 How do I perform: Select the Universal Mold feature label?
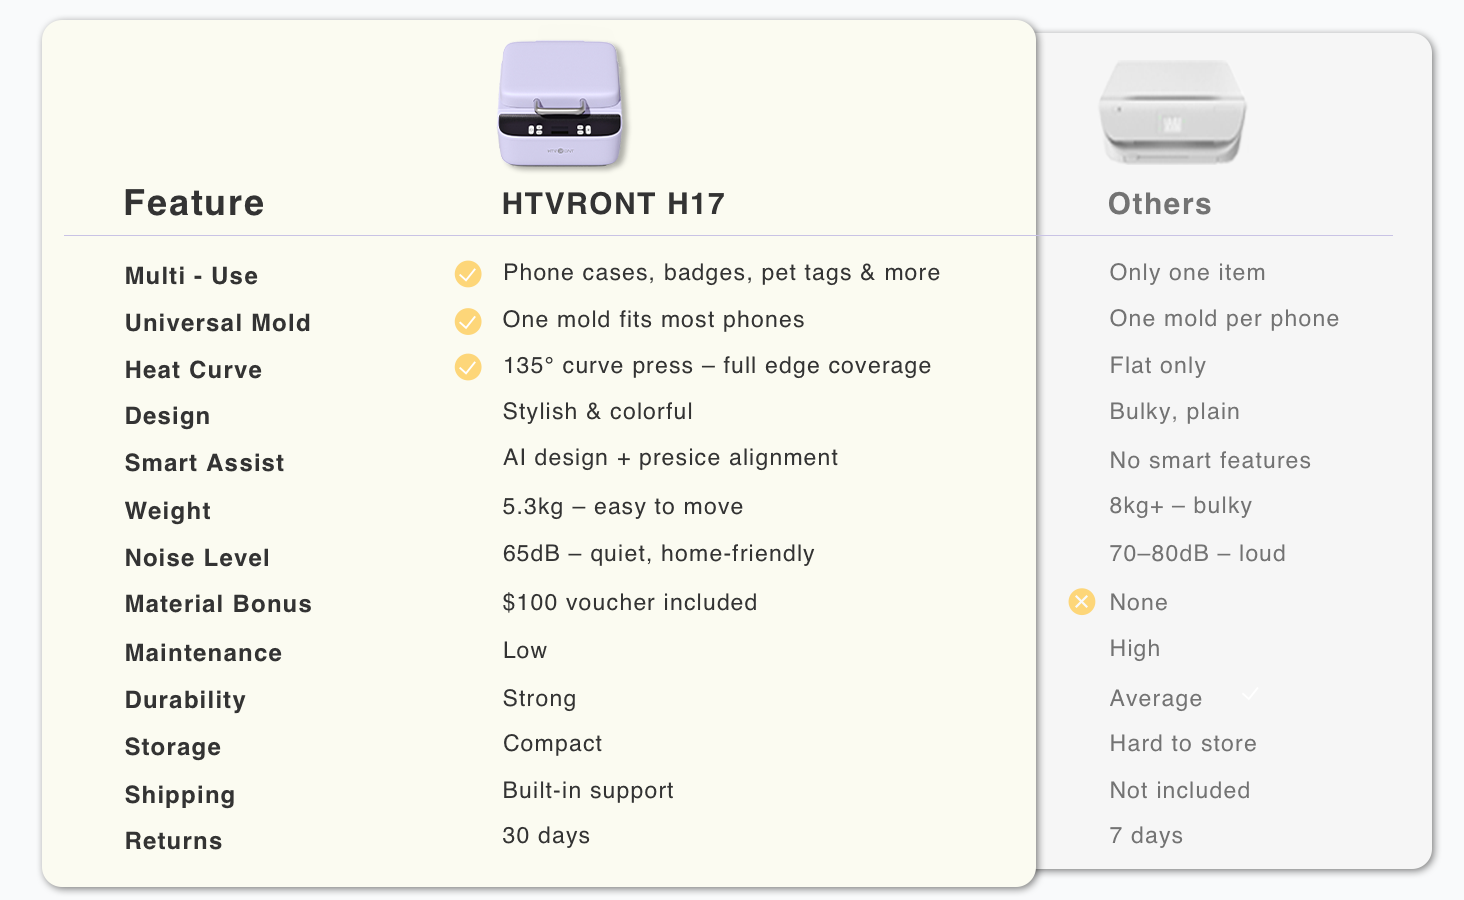(x=218, y=323)
